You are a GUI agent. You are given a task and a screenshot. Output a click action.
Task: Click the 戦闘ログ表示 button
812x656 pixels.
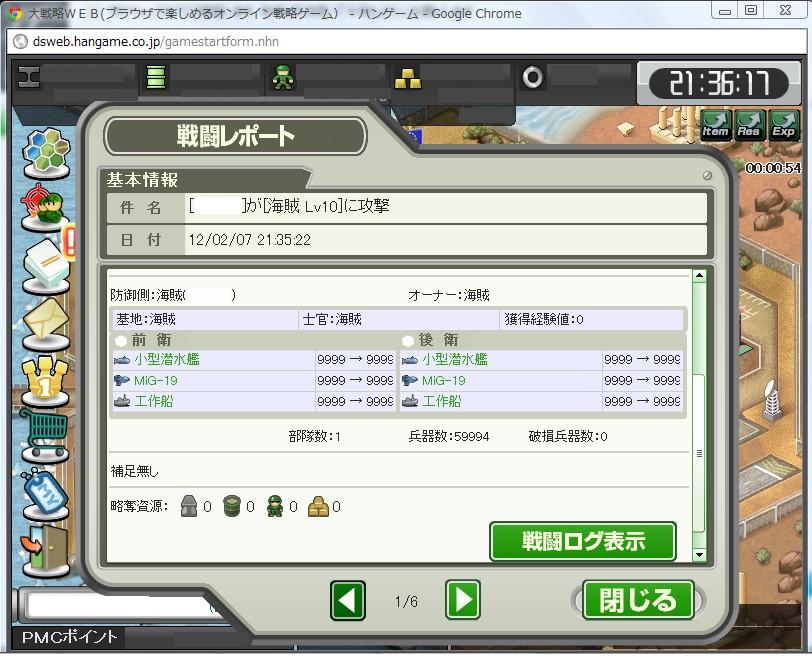tap(583, 542)
